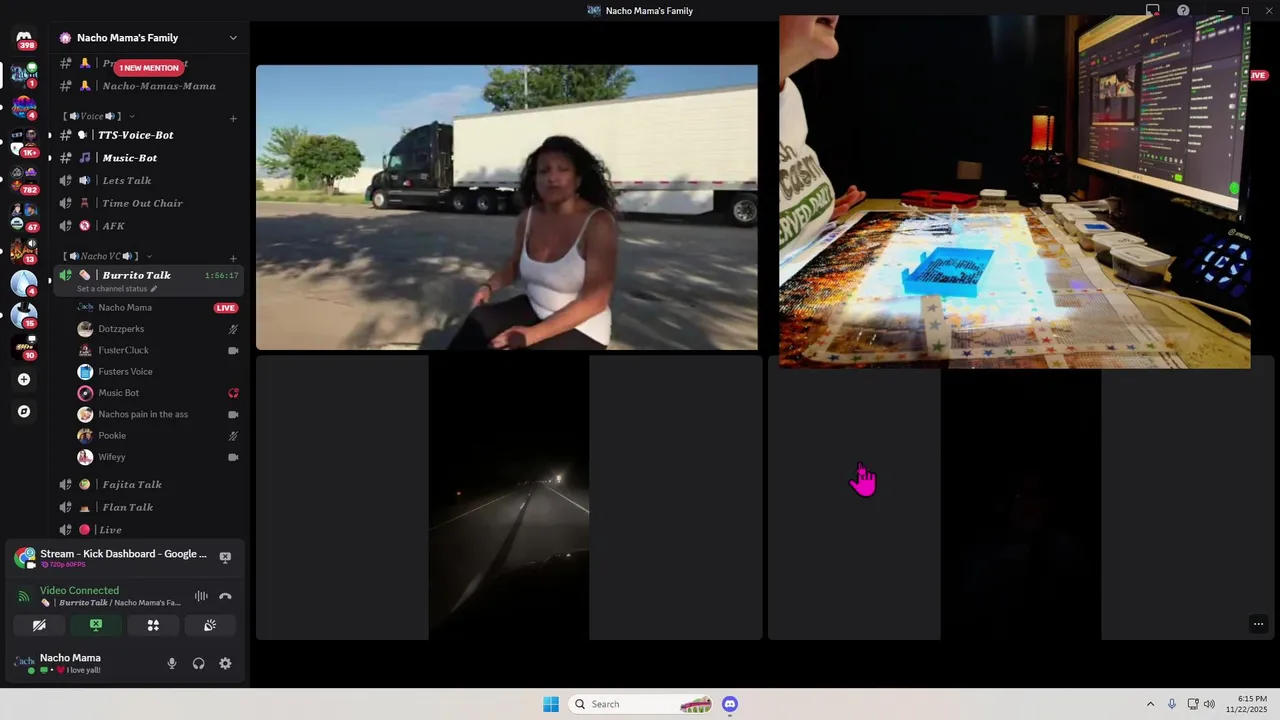This screenshot has height=720, width=1280.
Task: Join the Time Out Chair voice channel
Action: [x=148, y=203]
